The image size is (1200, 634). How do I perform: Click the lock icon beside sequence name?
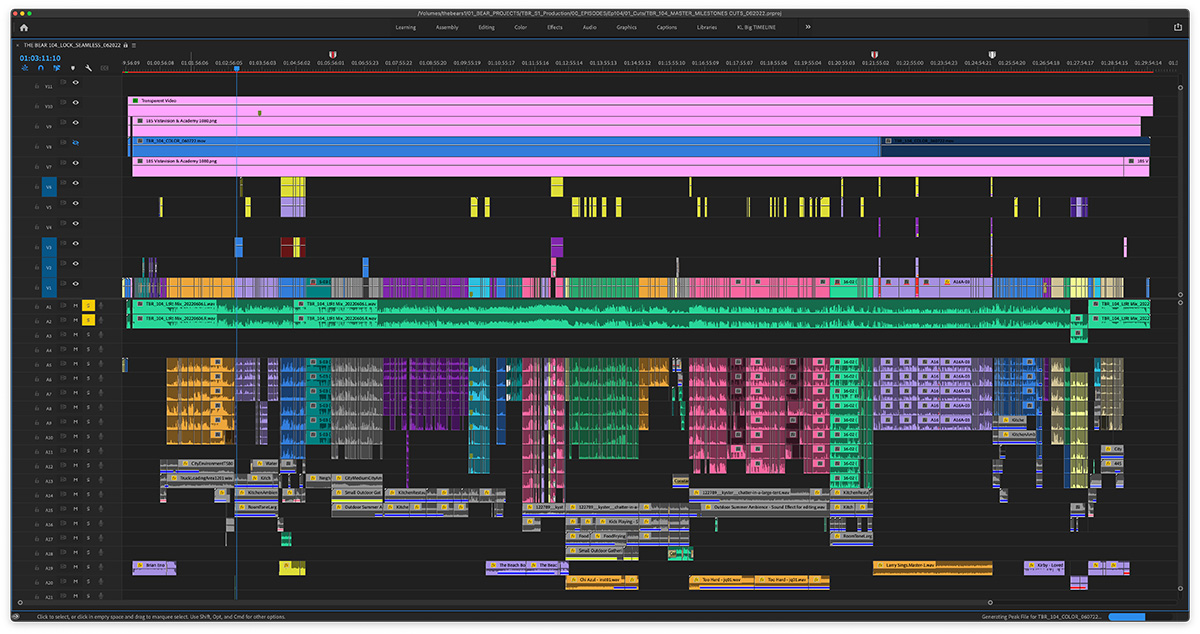125,46
